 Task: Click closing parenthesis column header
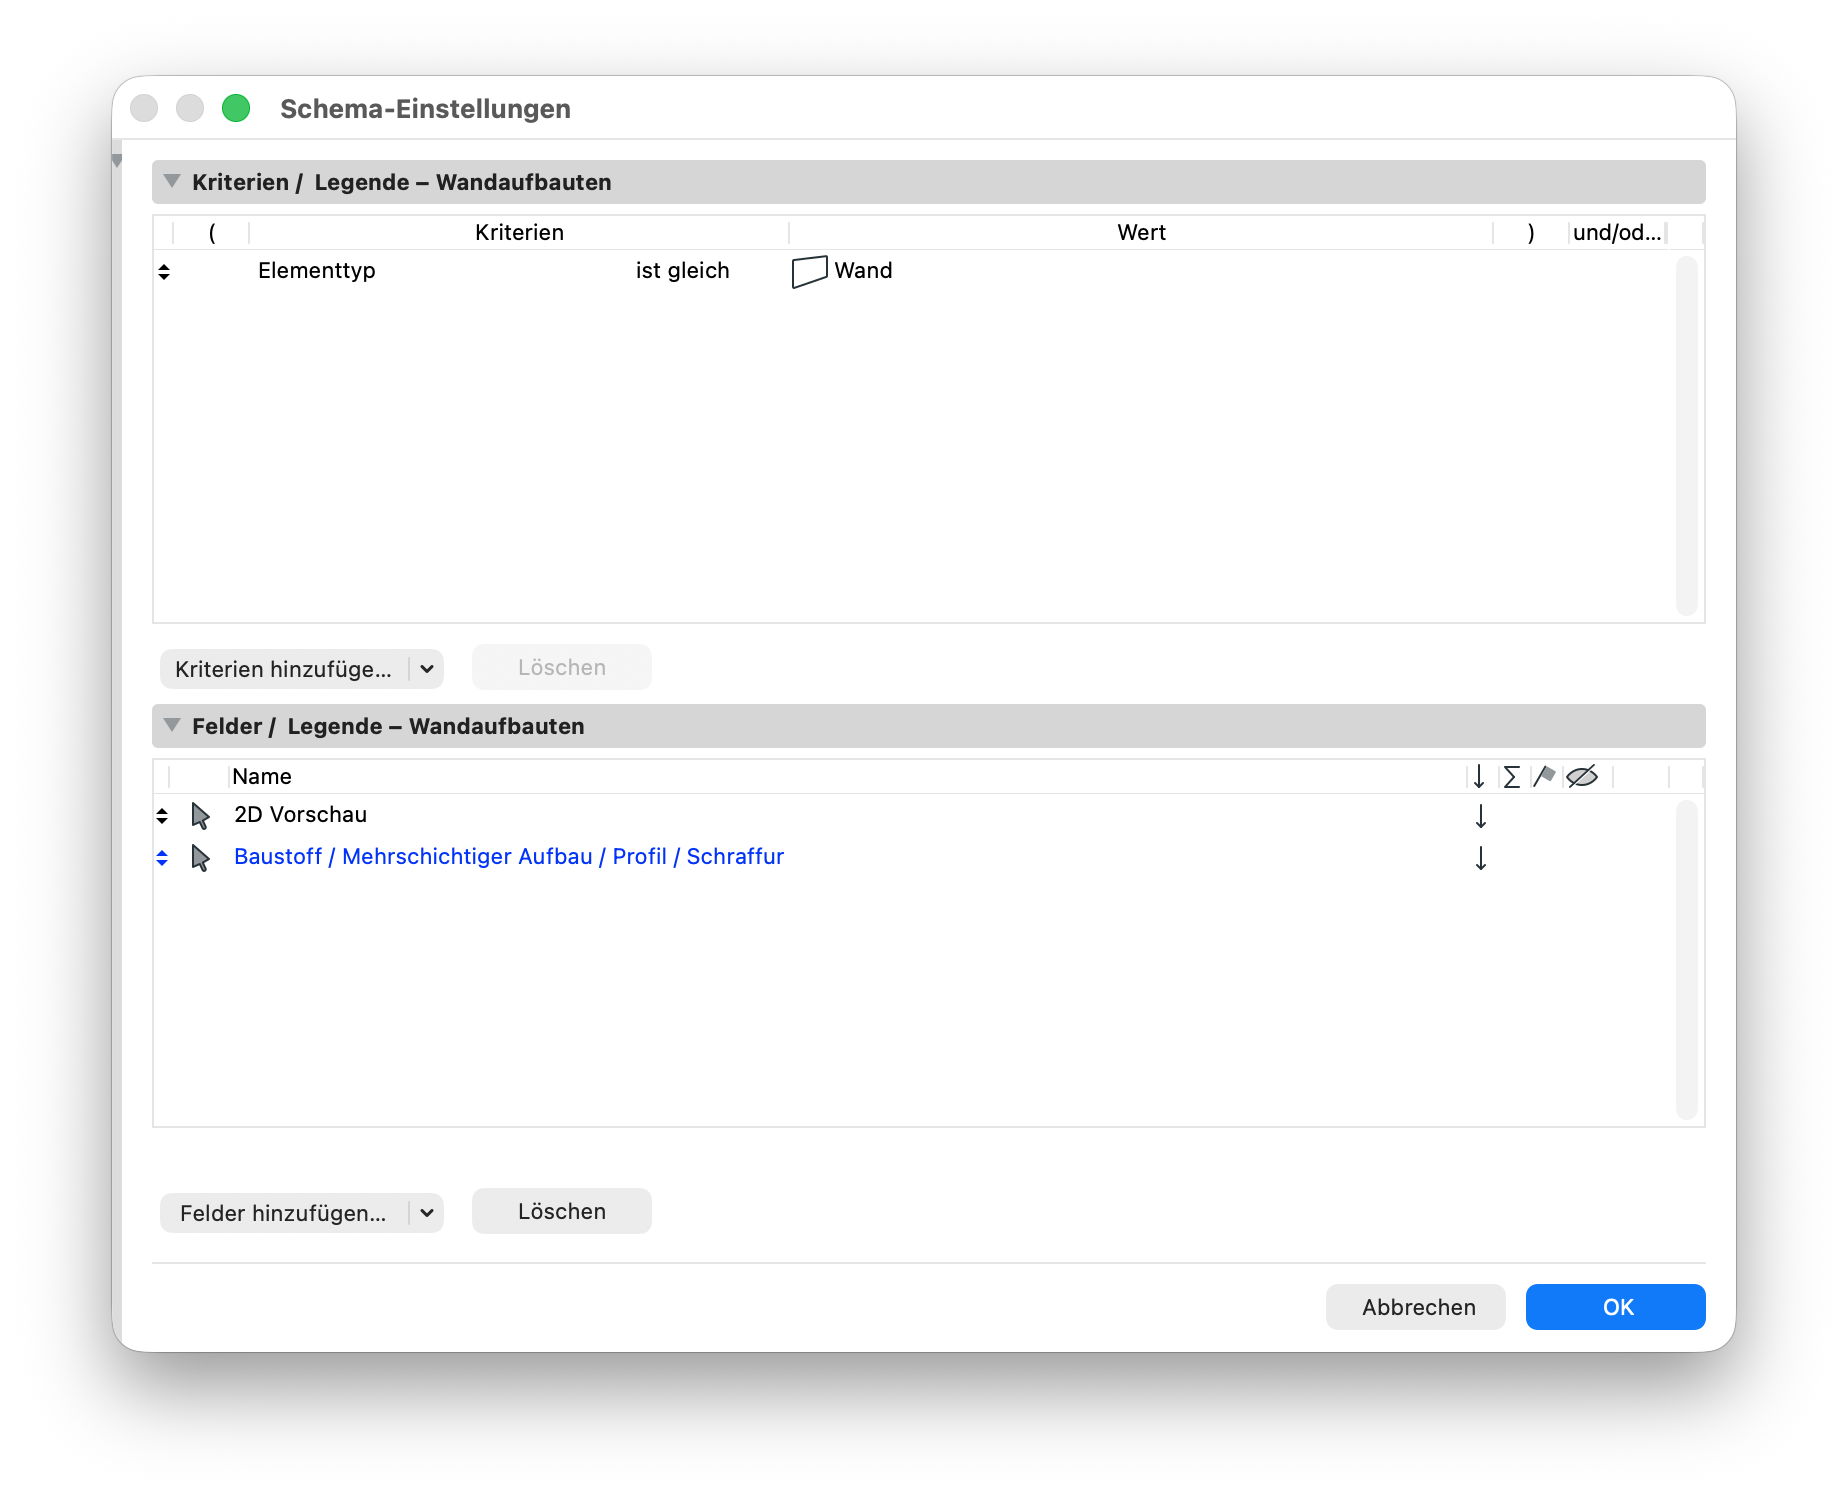click(1531, 232)
